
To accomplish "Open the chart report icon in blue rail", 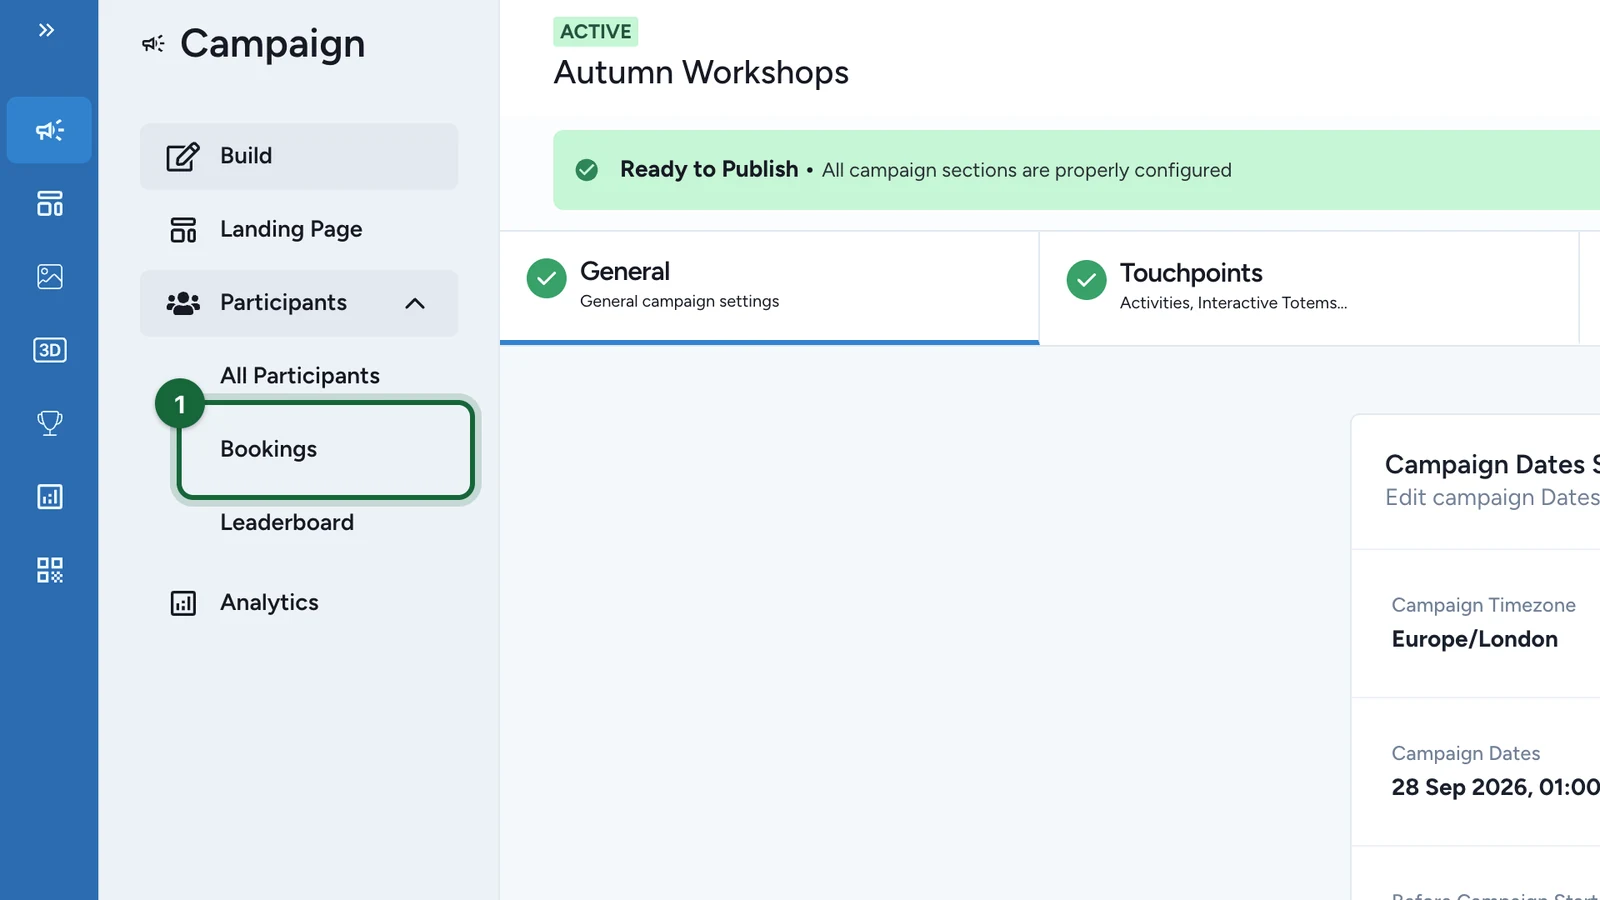I will click(x=49, y=496).
